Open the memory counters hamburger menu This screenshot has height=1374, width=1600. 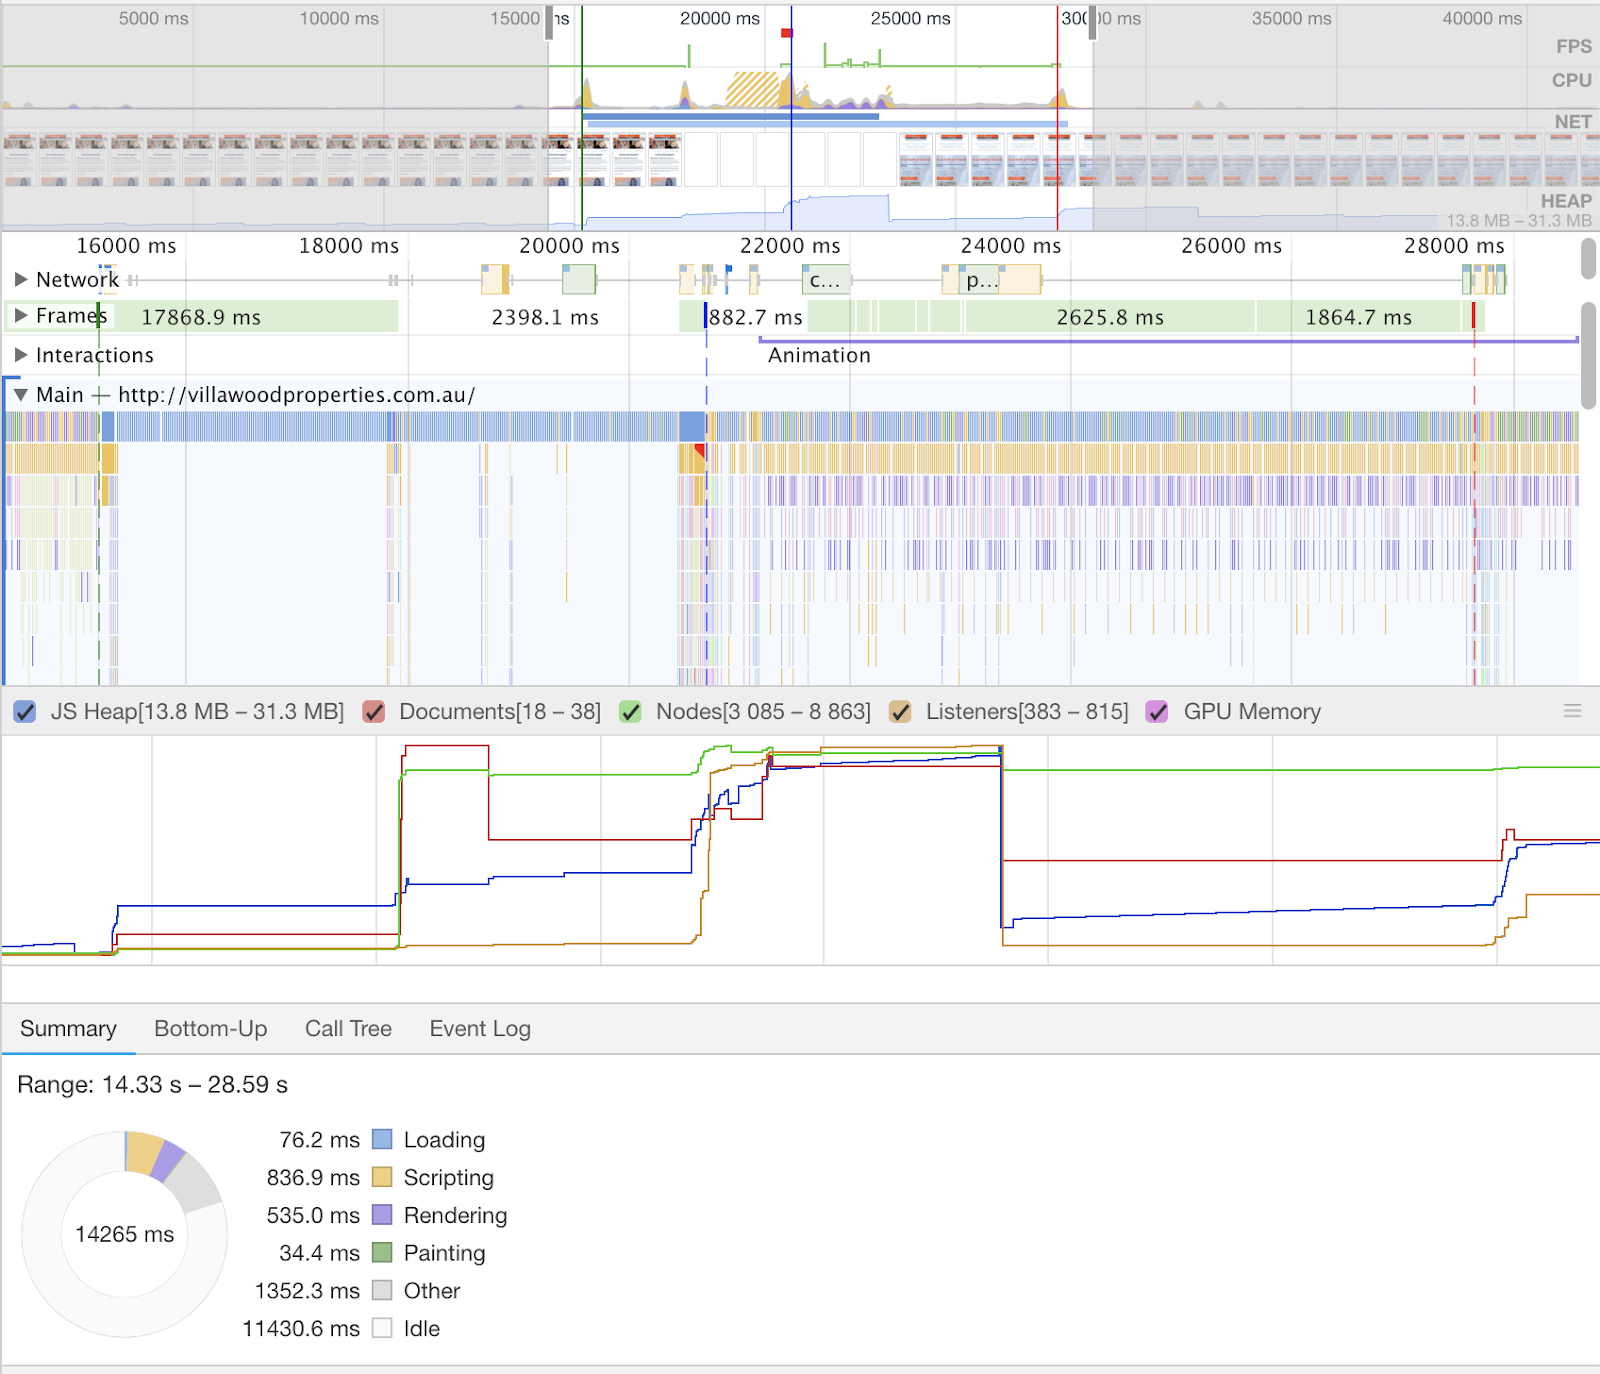1572,711
